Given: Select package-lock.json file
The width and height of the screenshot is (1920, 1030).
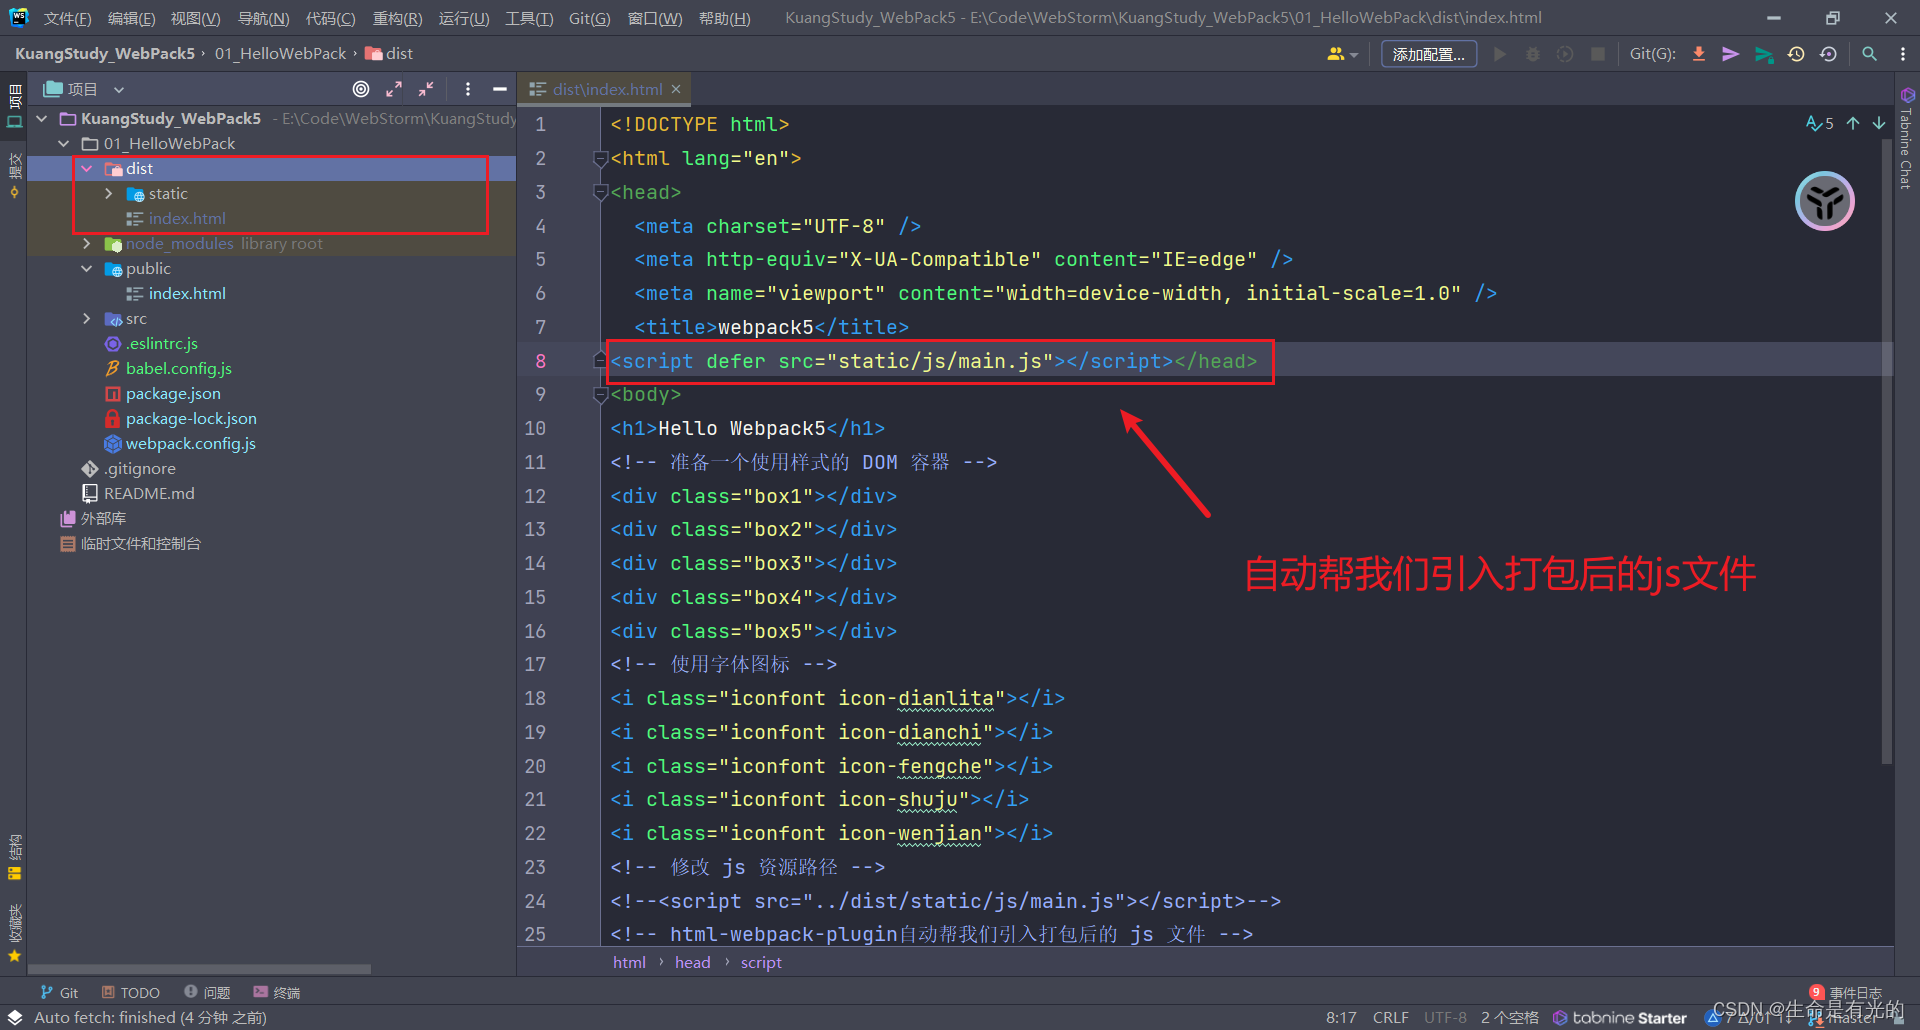Looking at the screenshot, I should pos(191,418).
